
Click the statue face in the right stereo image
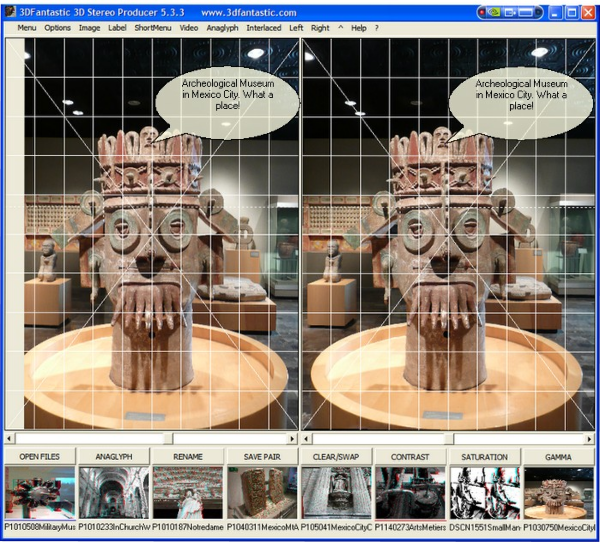click(444, 256)
